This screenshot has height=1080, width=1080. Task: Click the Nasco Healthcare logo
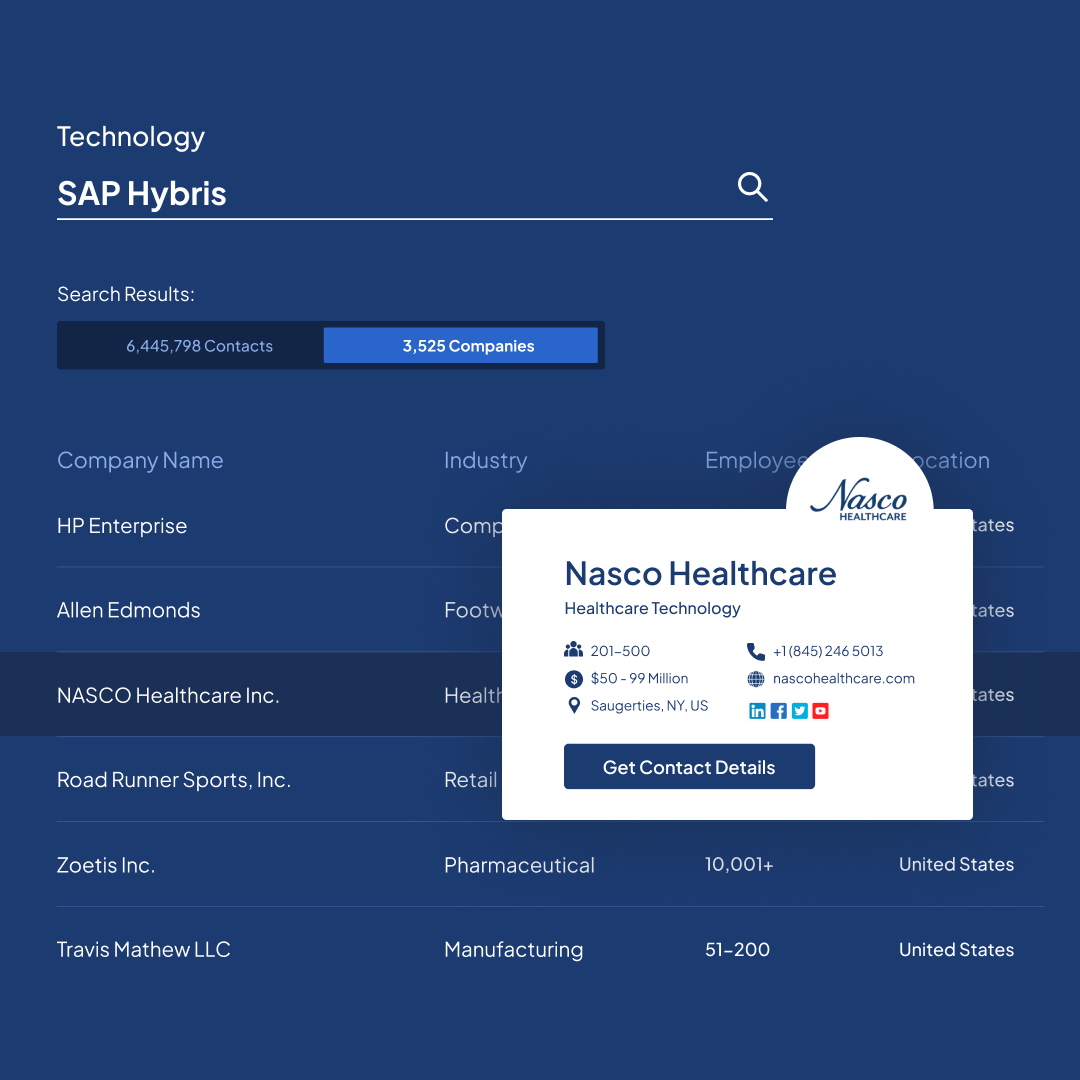(859, 499)
